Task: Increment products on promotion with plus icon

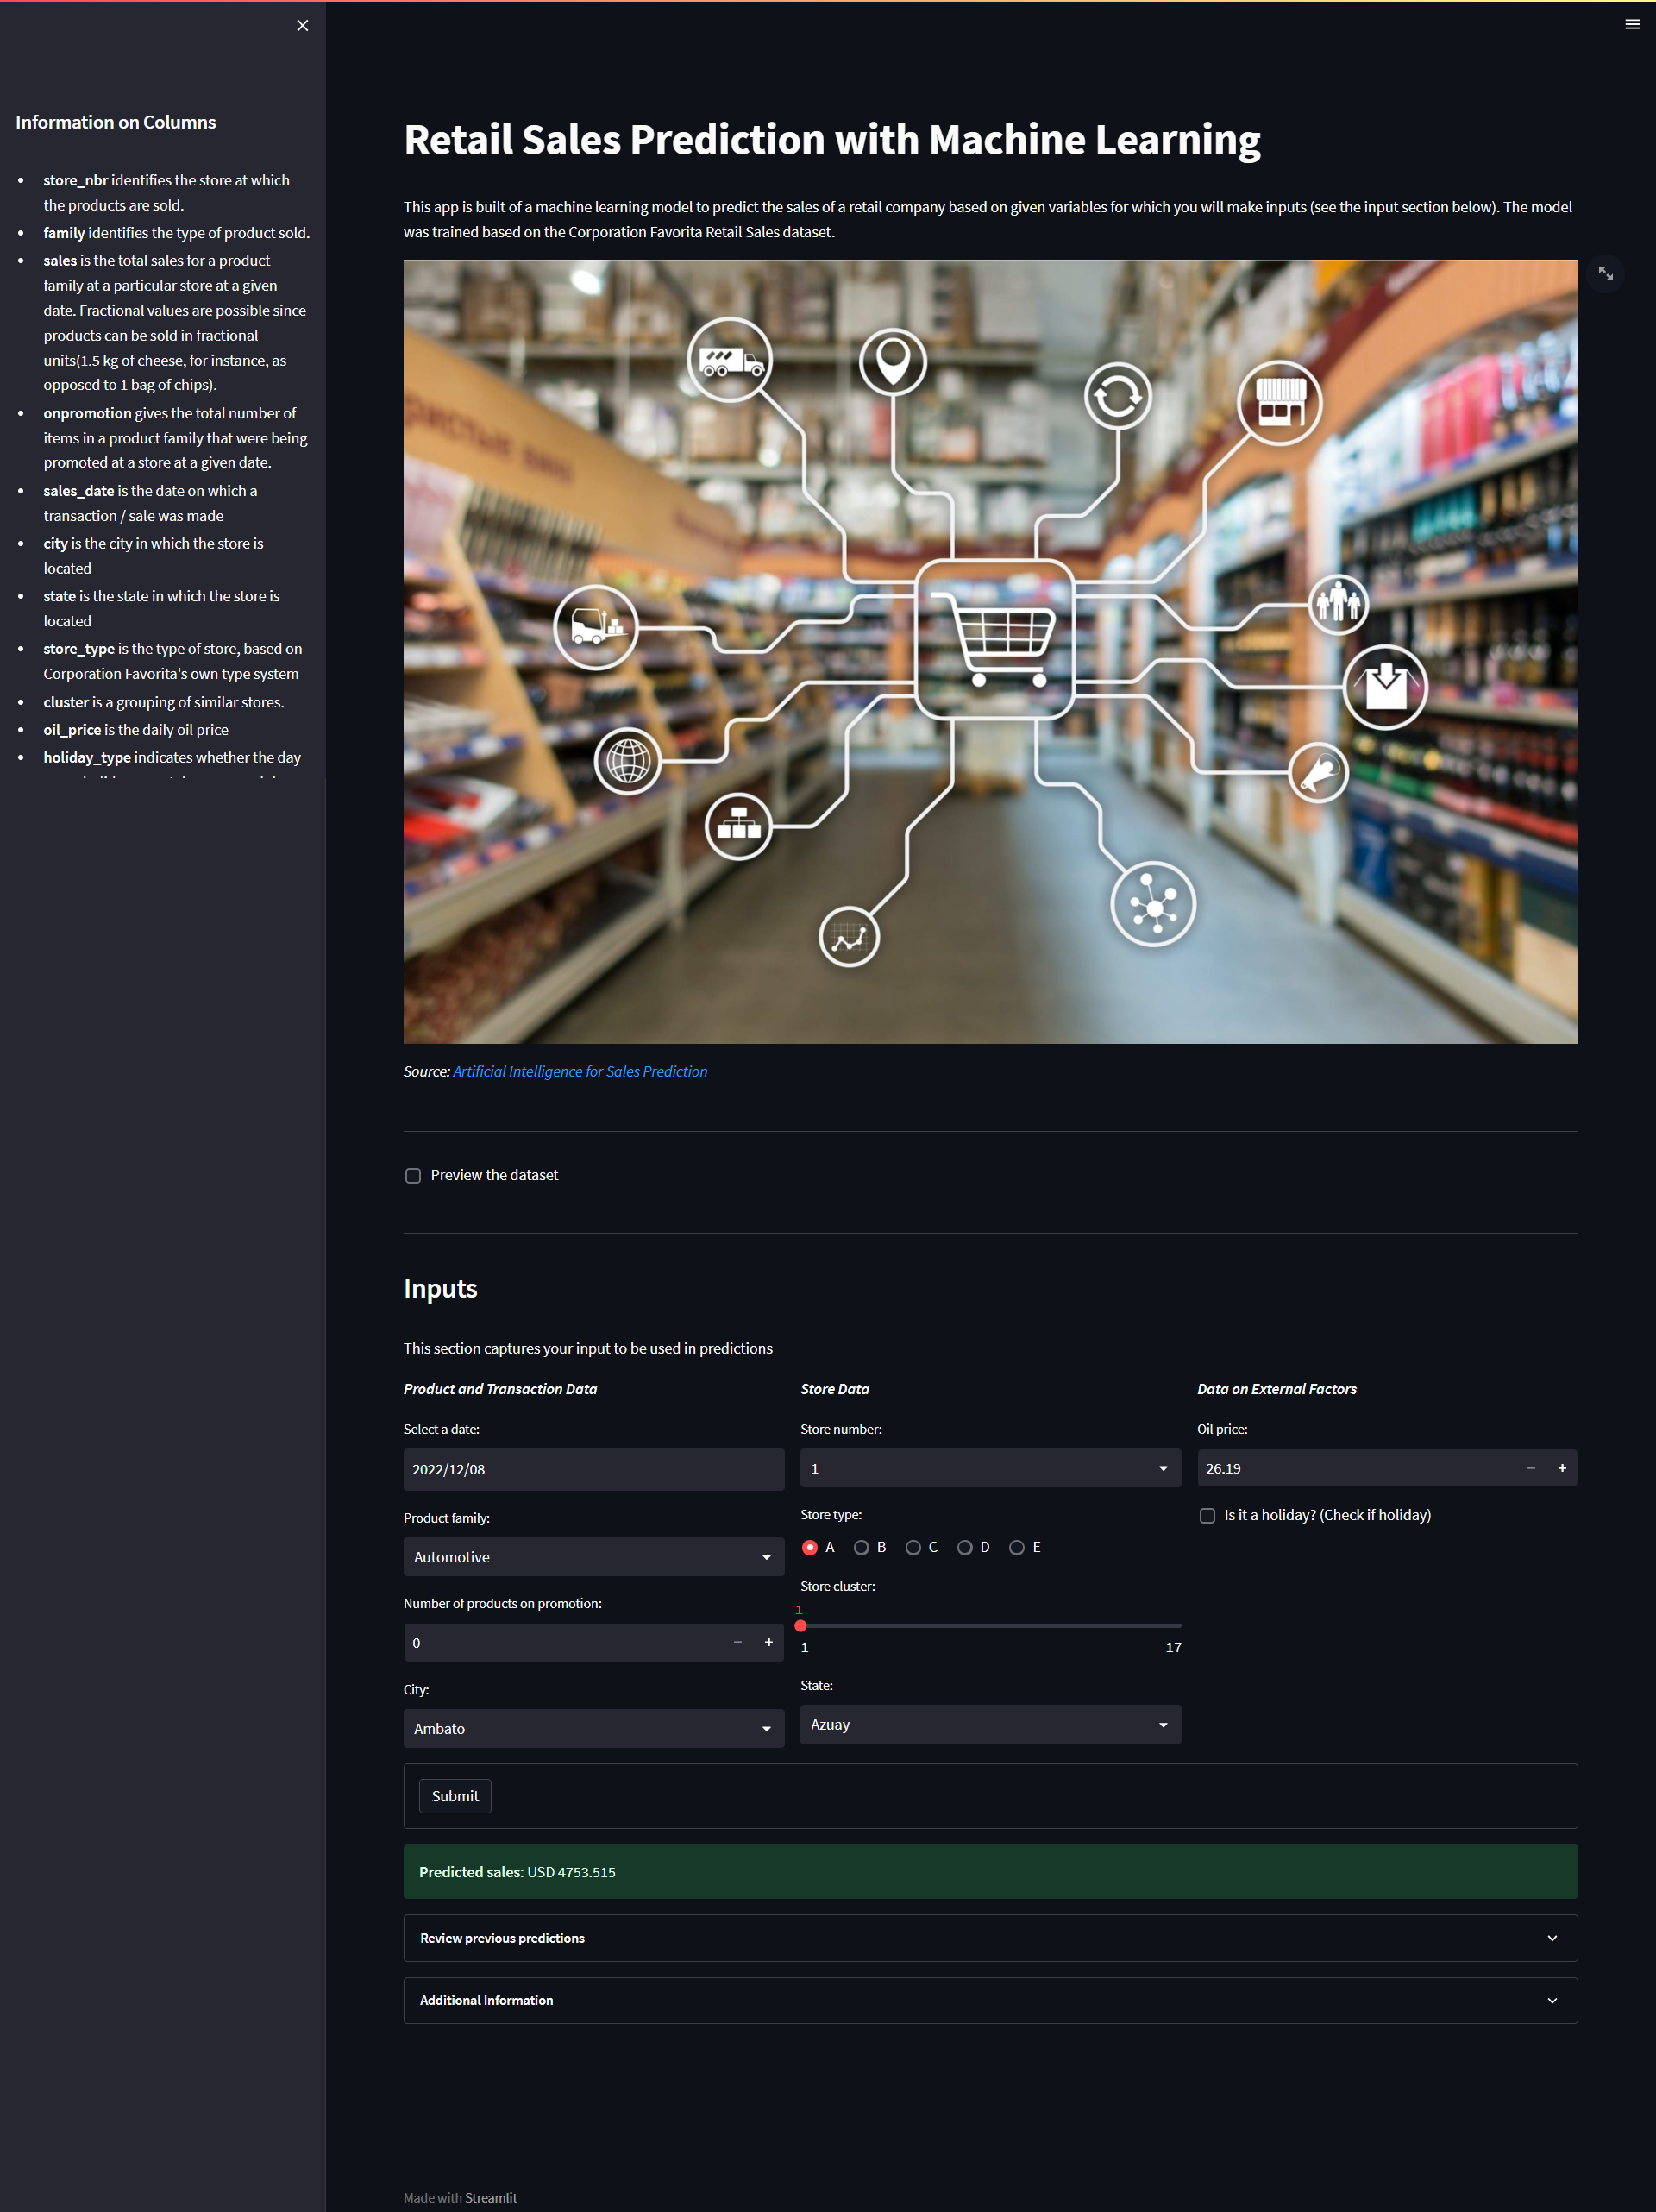Action: coord(768,1642)
